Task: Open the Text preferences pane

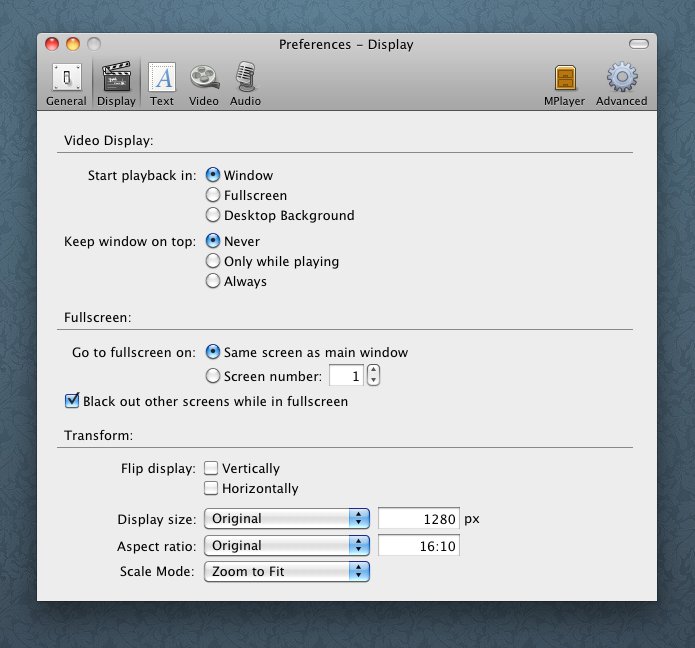Action: [x=161, y=84]
